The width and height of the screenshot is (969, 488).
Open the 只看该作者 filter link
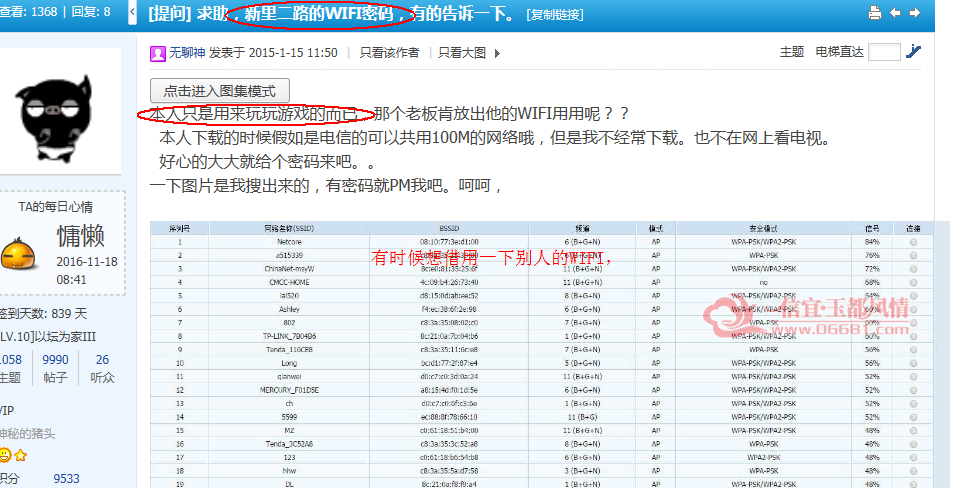389,53
